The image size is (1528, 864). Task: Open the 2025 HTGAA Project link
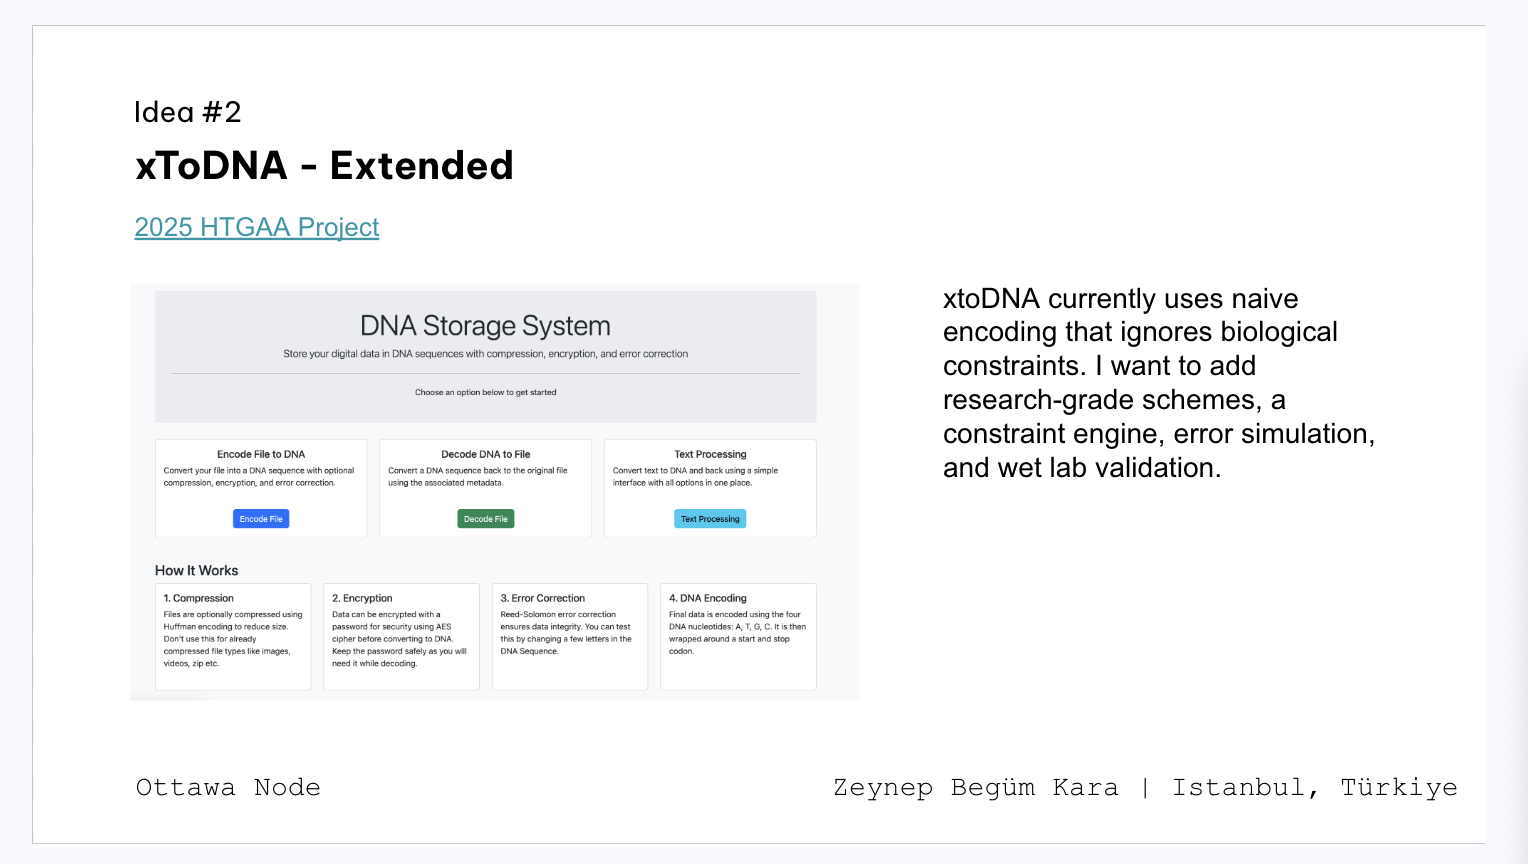coord(257,228)
